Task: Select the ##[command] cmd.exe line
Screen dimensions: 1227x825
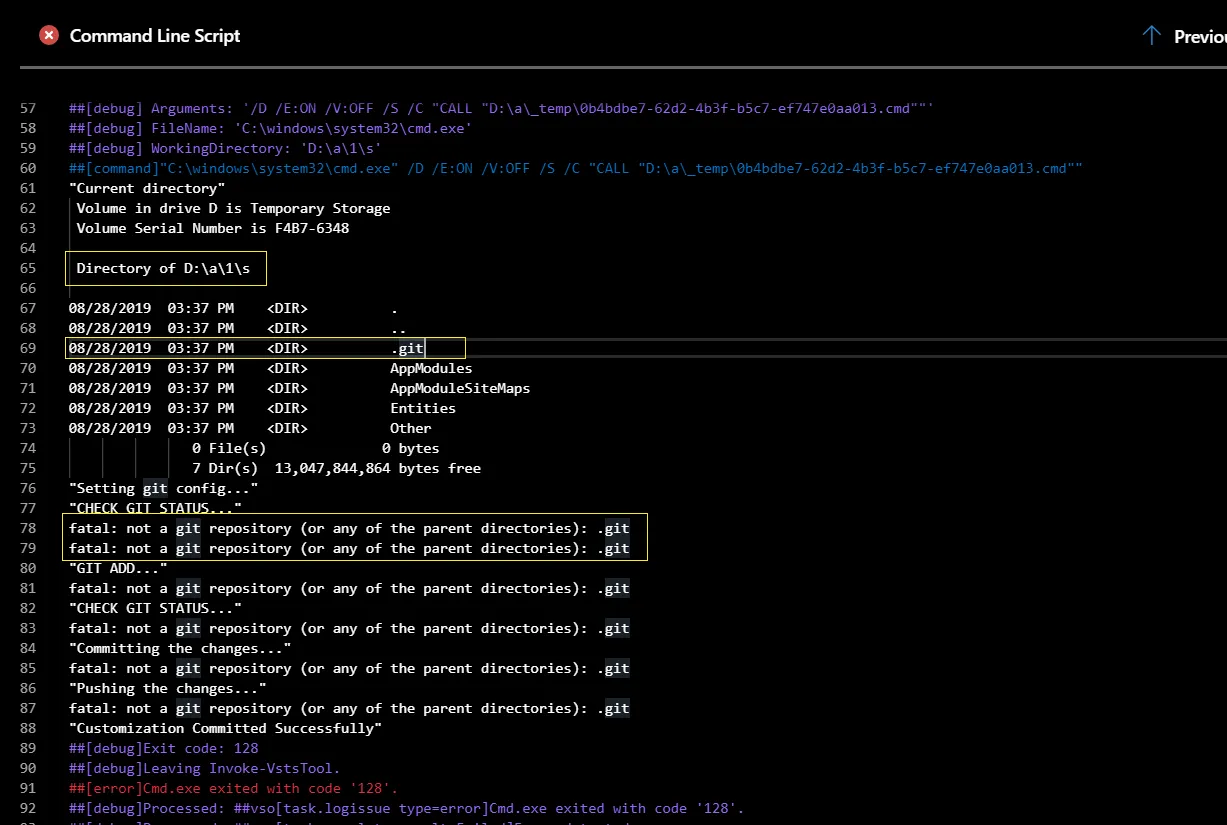Action: 576,168
